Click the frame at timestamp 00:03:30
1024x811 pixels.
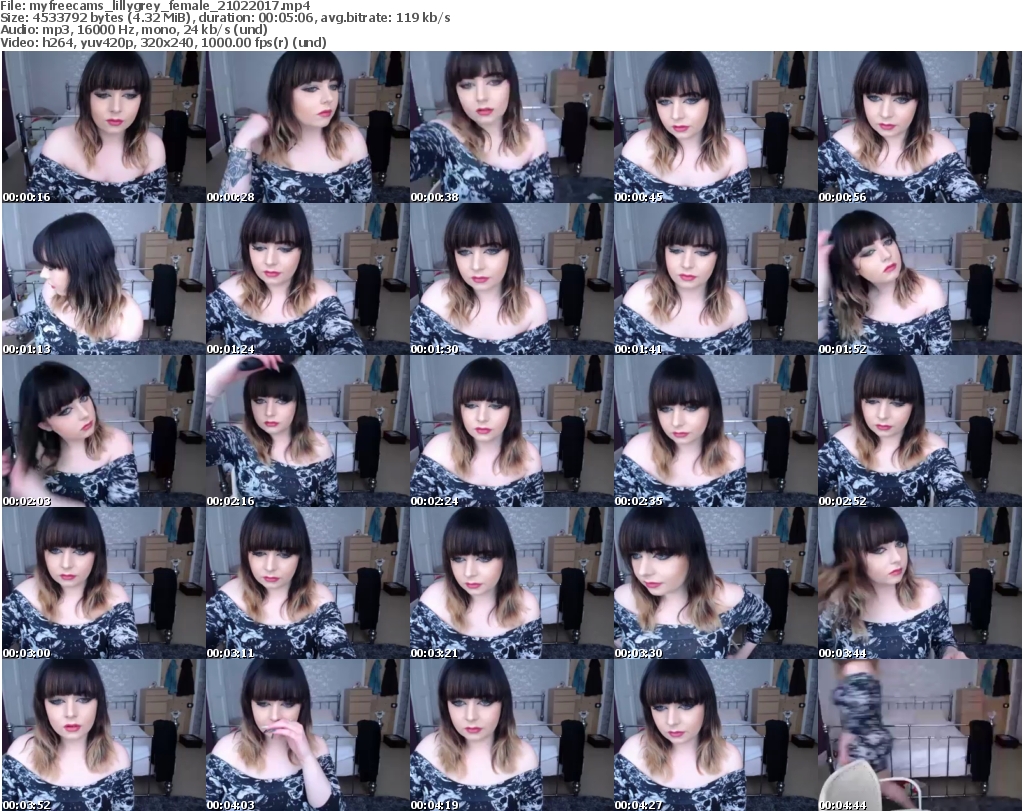pos(715,583)
